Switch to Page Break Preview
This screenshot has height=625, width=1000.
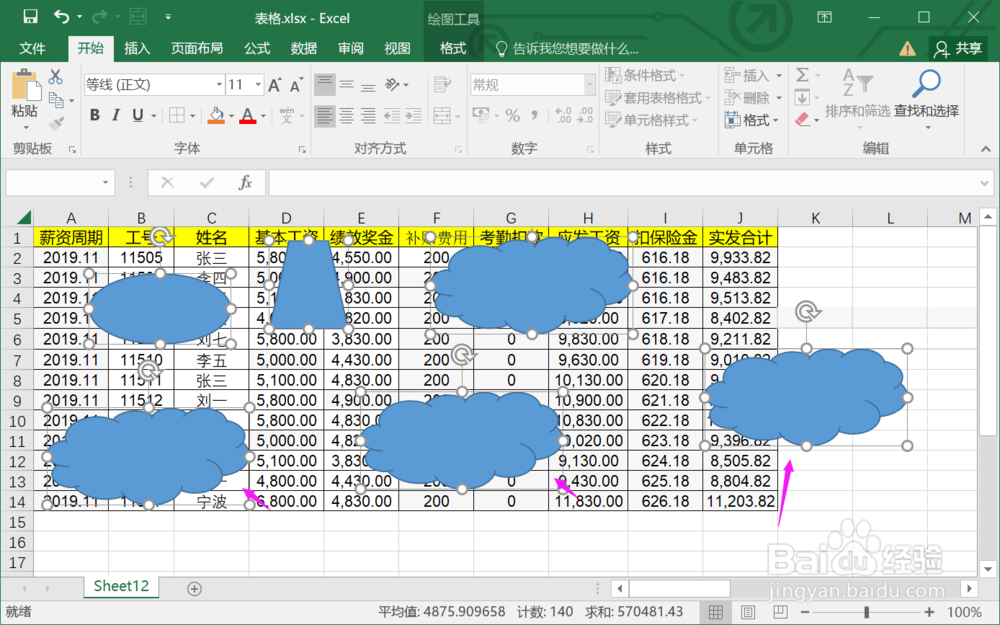point(779,613)
